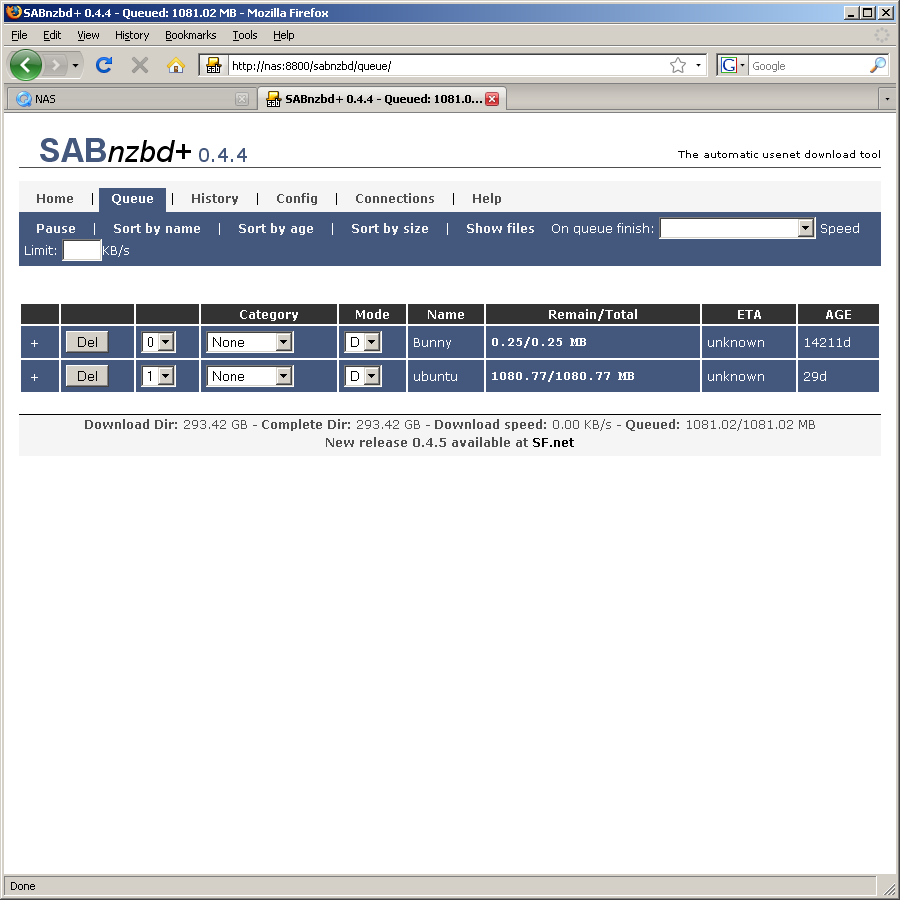The width and height of the screenshot is (900, 900).
Task: Click the Firefox icon in the title bar
Action: 14,12
